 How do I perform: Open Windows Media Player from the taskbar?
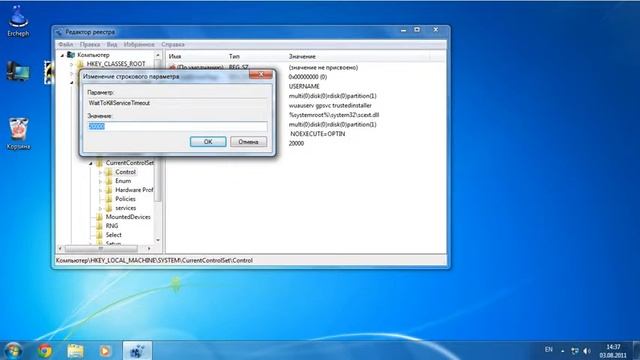105,351
